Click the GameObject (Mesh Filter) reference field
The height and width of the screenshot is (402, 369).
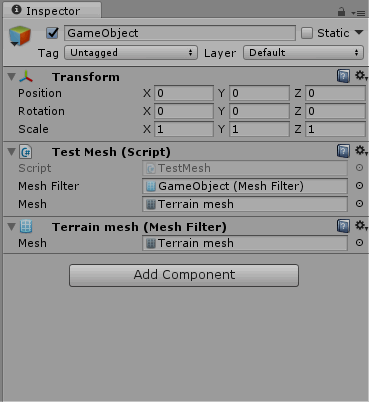tap(245, 186)
